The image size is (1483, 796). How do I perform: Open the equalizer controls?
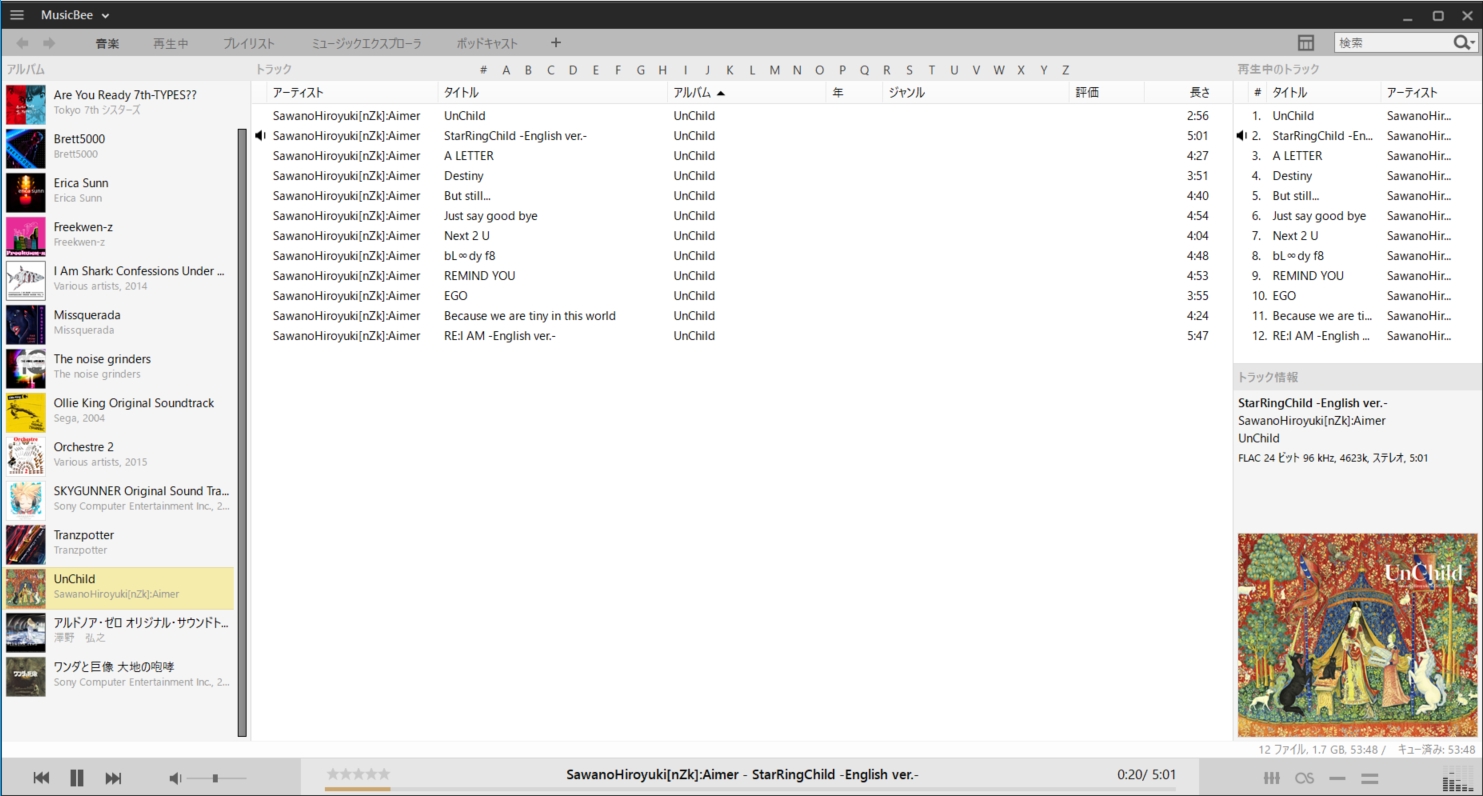(1273, 778)
